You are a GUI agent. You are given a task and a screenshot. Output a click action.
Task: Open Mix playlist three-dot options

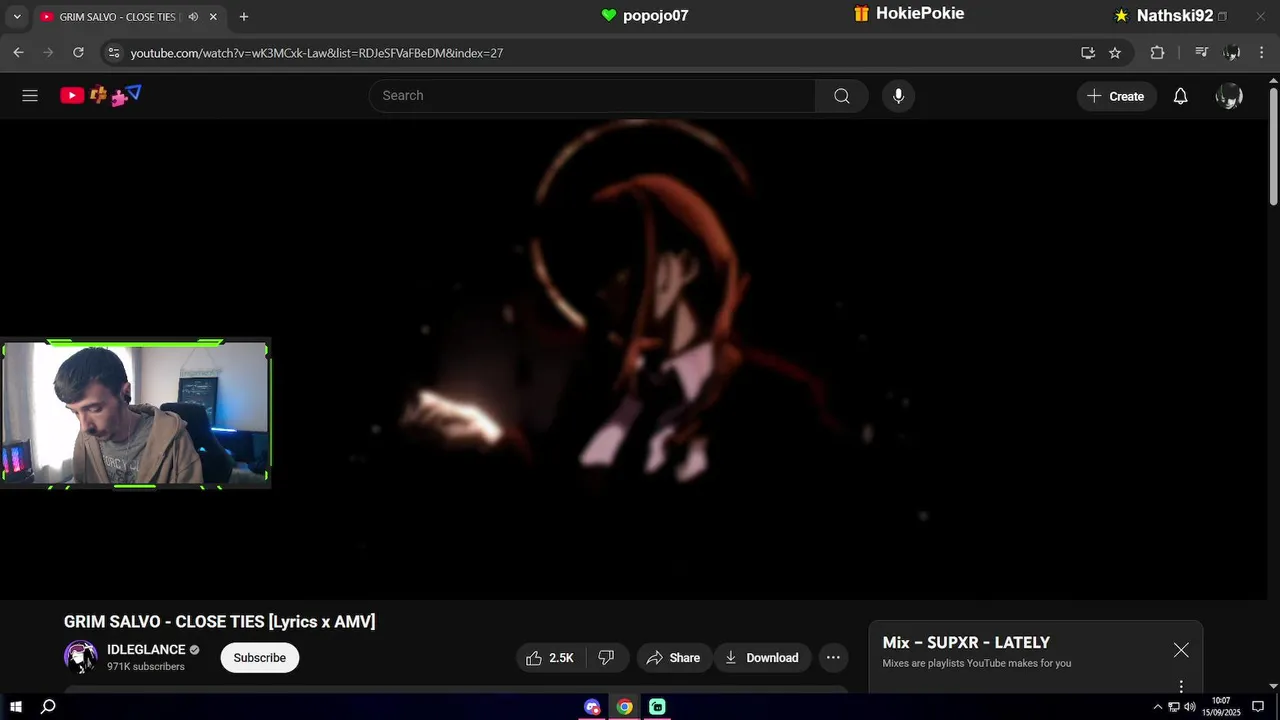point(1181,686)
